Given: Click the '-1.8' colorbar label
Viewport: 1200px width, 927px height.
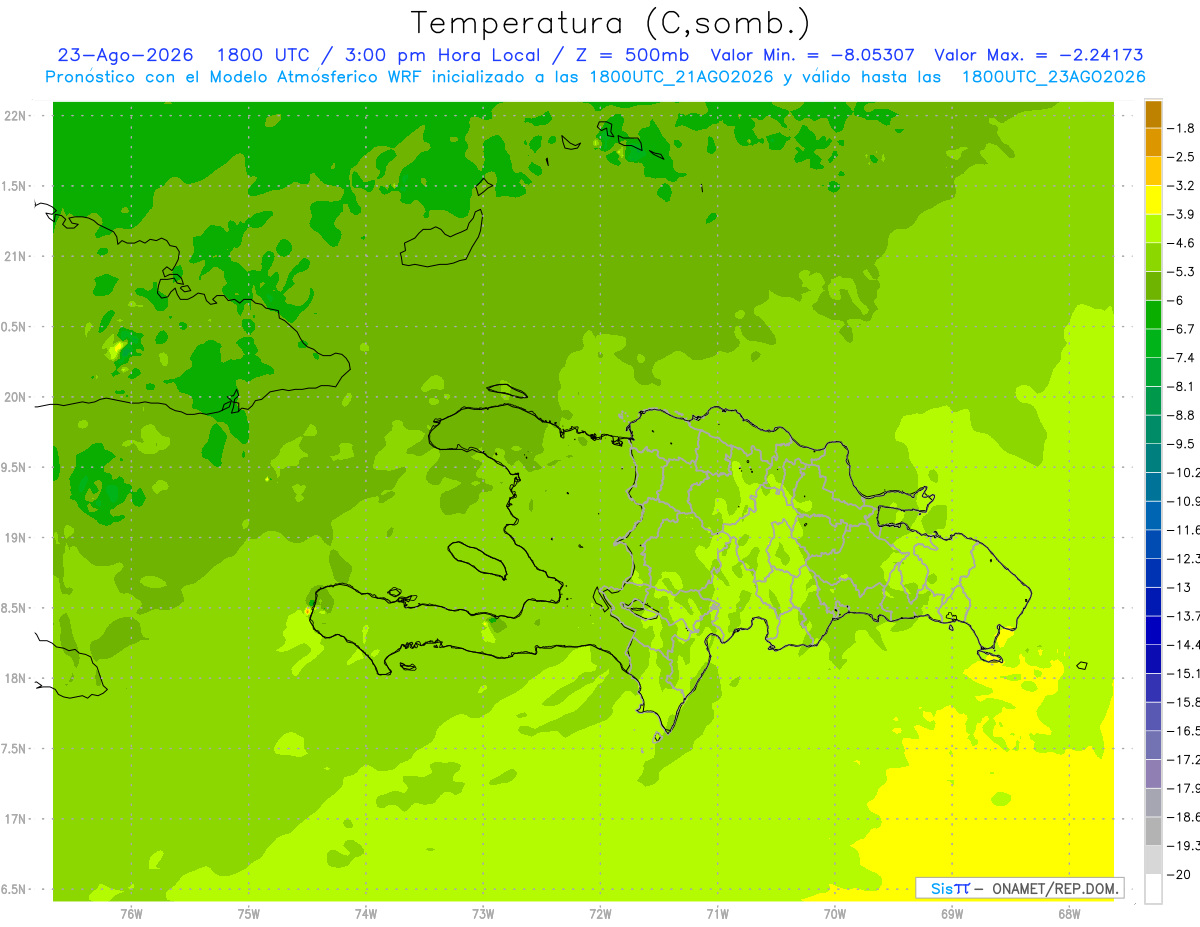Looking at the screenshot, I should coord(1183,128).
